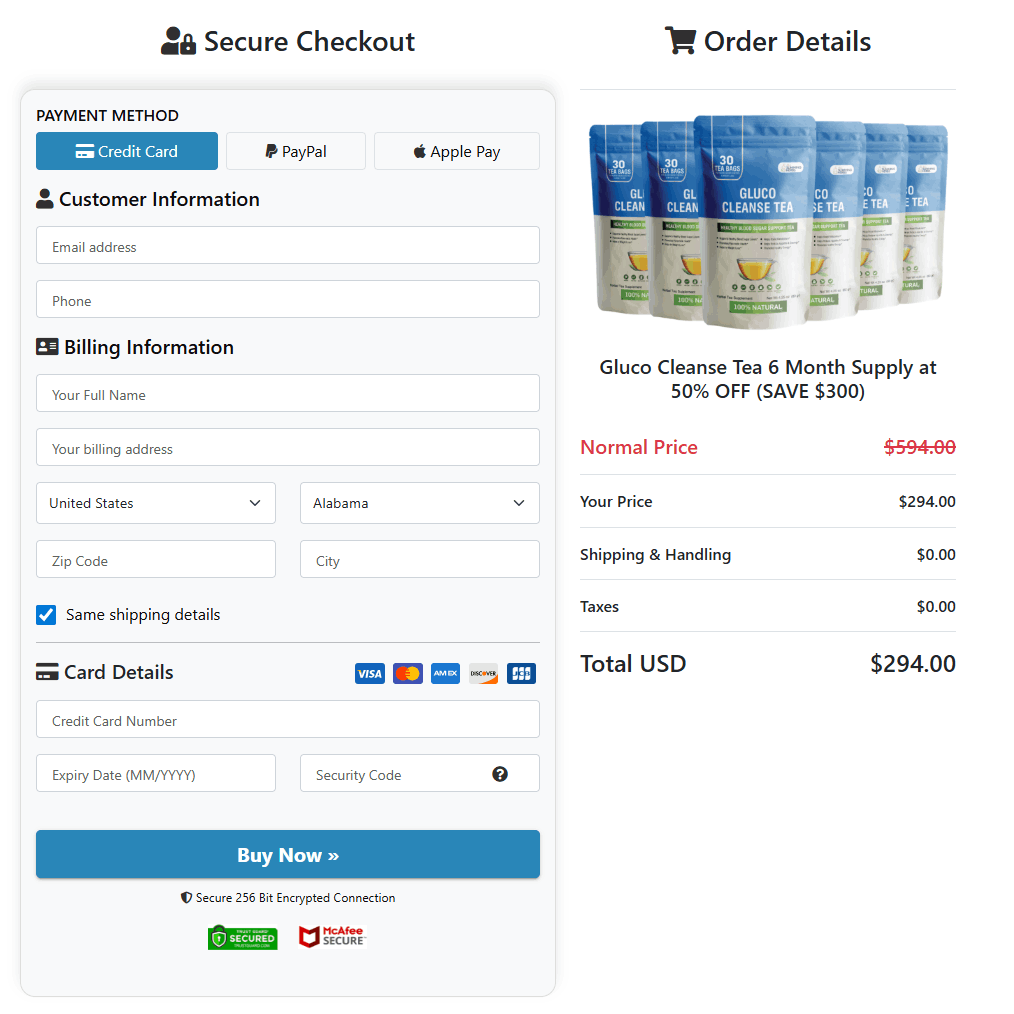Click the Credit Card Number field
Viewport: 1014px width, 1014px height.
(x=288, y=719)
